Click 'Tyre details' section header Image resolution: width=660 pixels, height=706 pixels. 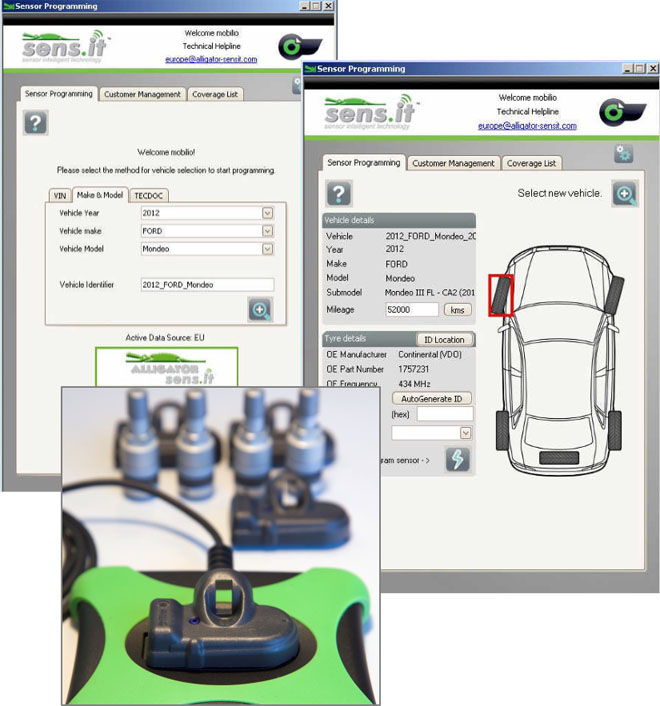click(x=345, y=339)
